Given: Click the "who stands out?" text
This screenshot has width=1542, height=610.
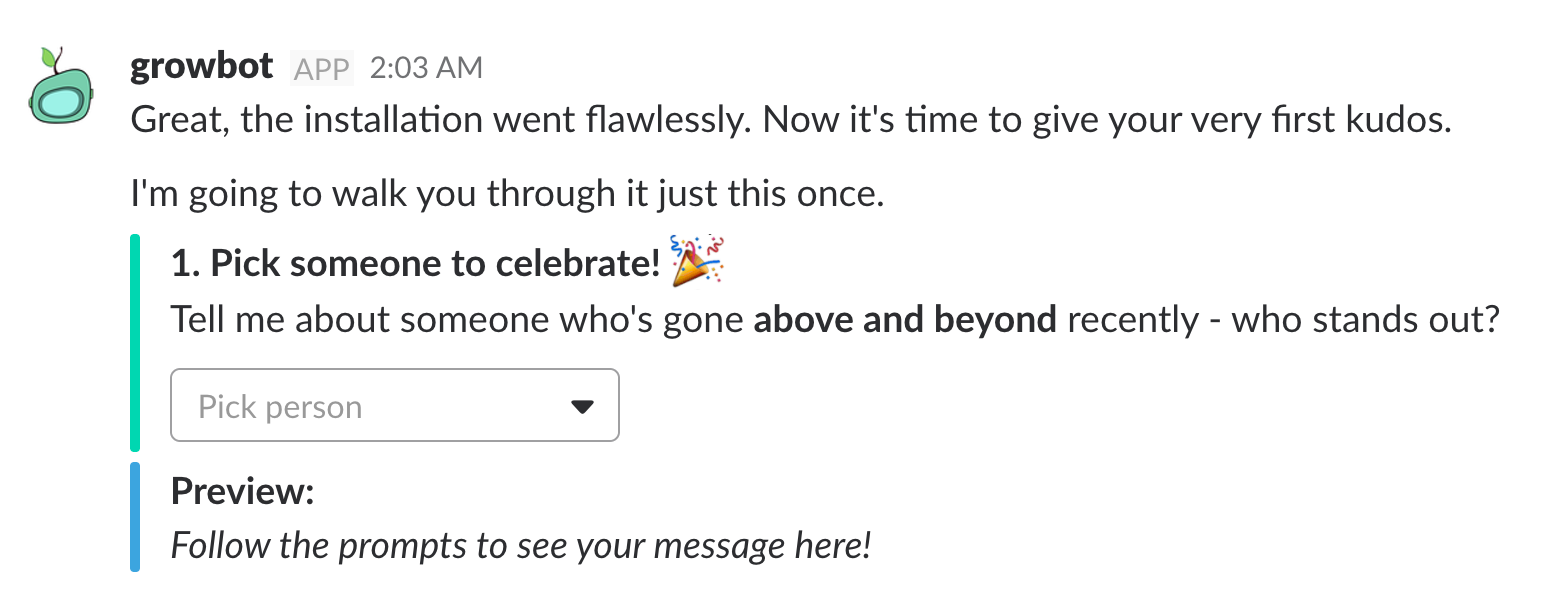Looking at the screenshot, I should point(1365,320).
